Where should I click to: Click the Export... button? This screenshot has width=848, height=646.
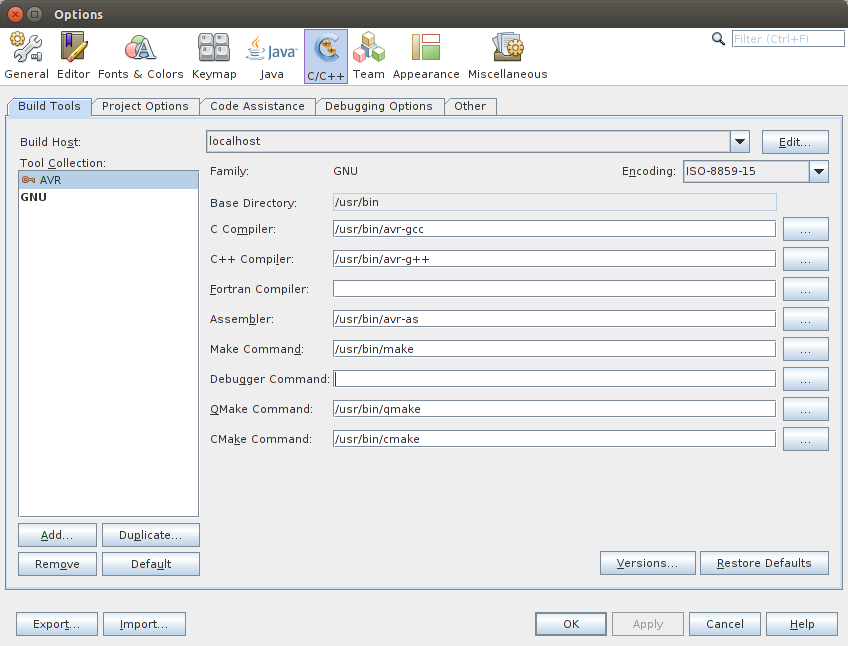[57, 624]
